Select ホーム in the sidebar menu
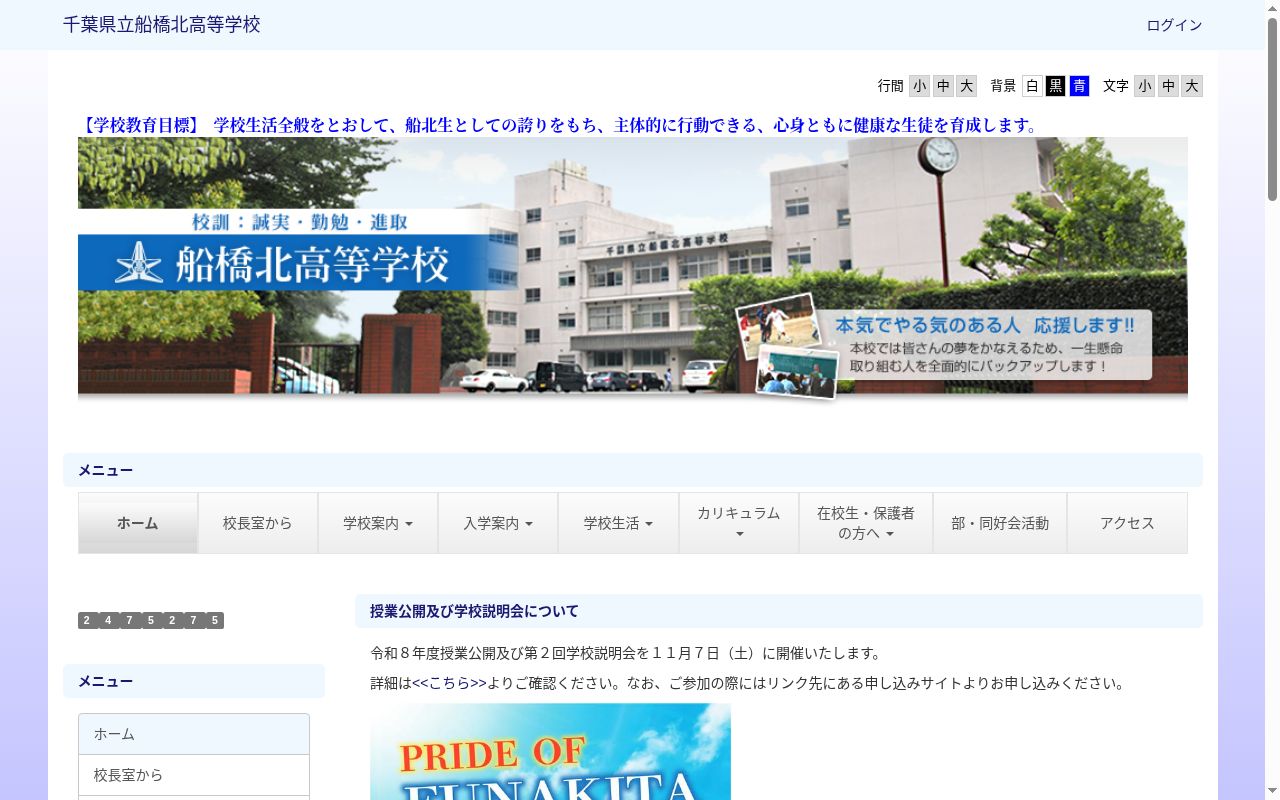Viewport: 1280px width, 800px height. coord(194,734)
